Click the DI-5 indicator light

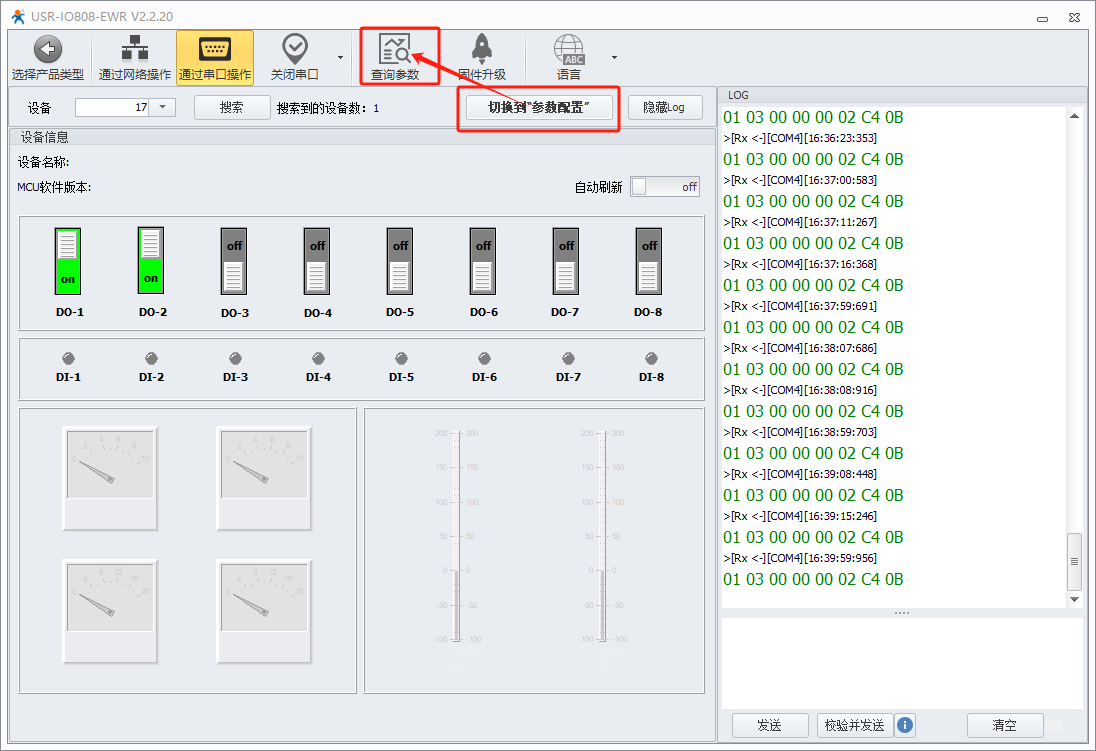(401, 359)
